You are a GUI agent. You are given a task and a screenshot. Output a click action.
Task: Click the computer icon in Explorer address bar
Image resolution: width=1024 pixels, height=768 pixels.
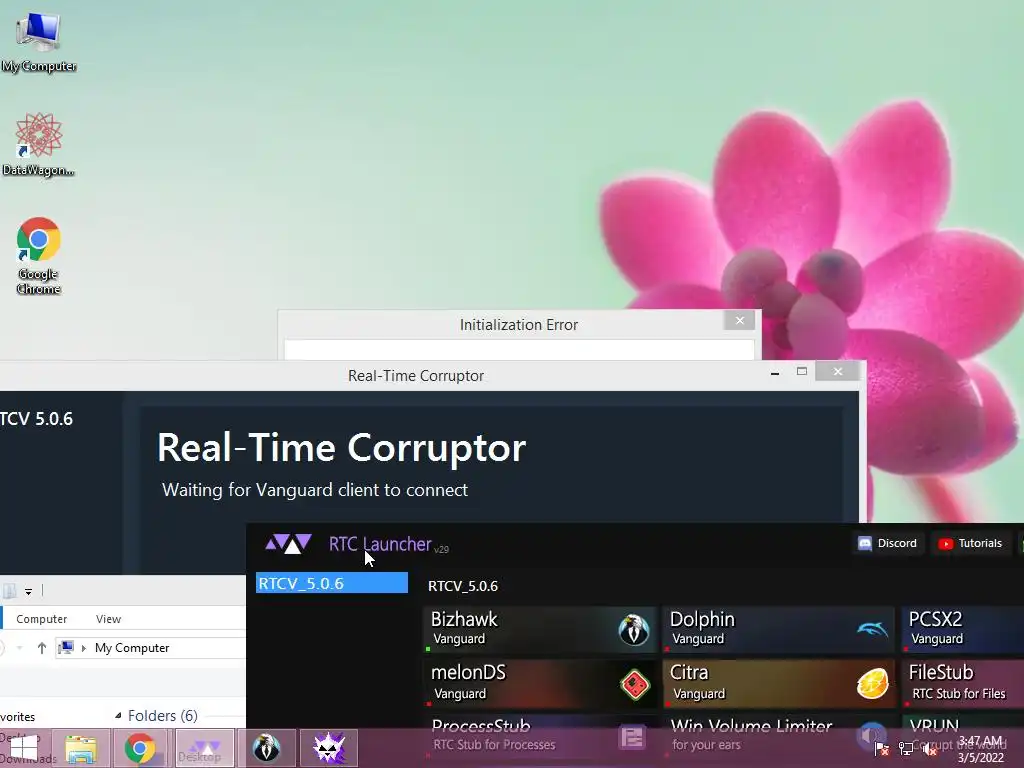coord(66,648)
